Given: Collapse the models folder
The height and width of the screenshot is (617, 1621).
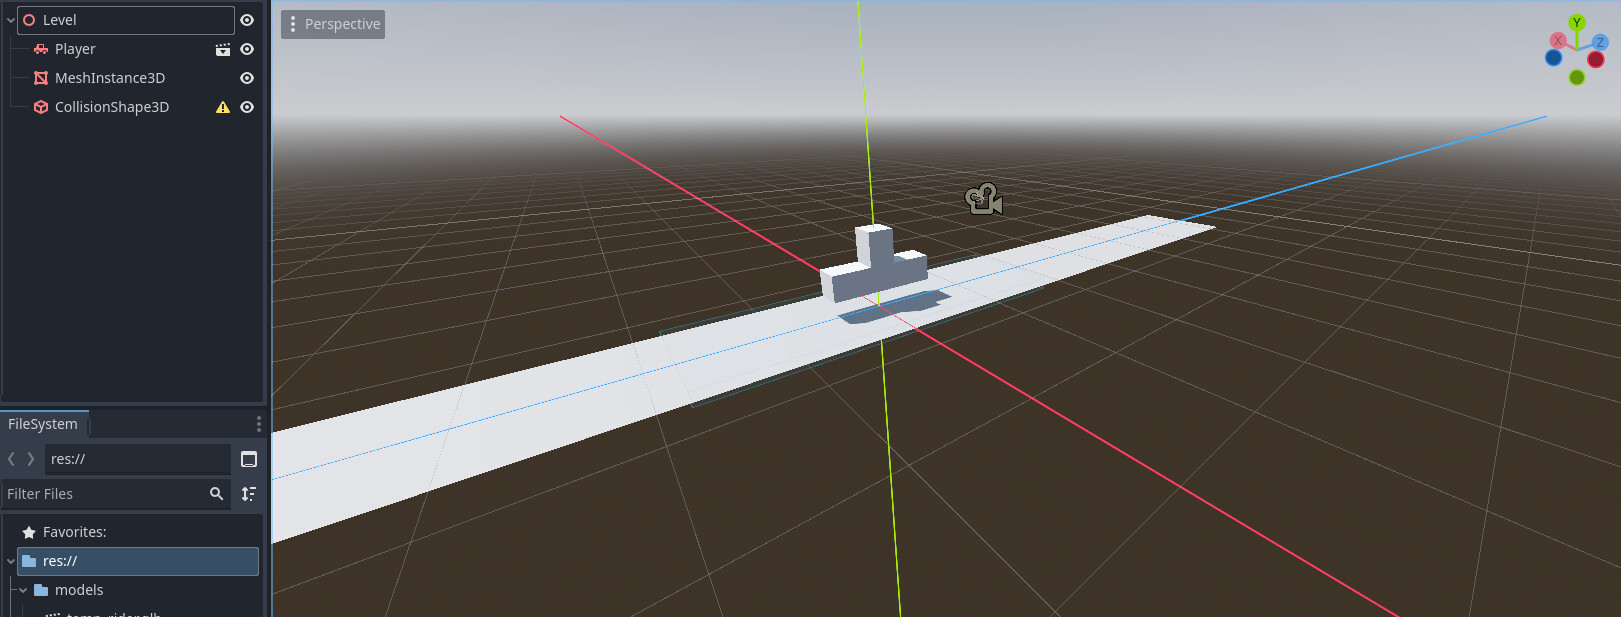Looking at the screenshot, I should tap(23, 590).
